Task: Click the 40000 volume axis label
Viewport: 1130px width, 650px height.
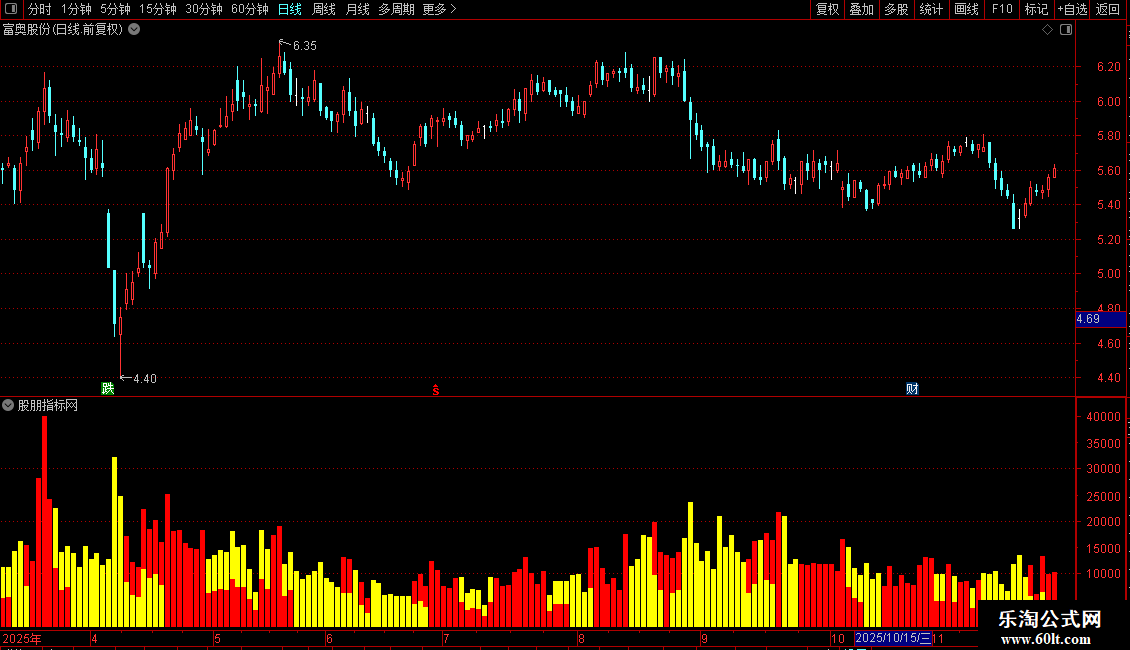Action: pos(1103,417)
